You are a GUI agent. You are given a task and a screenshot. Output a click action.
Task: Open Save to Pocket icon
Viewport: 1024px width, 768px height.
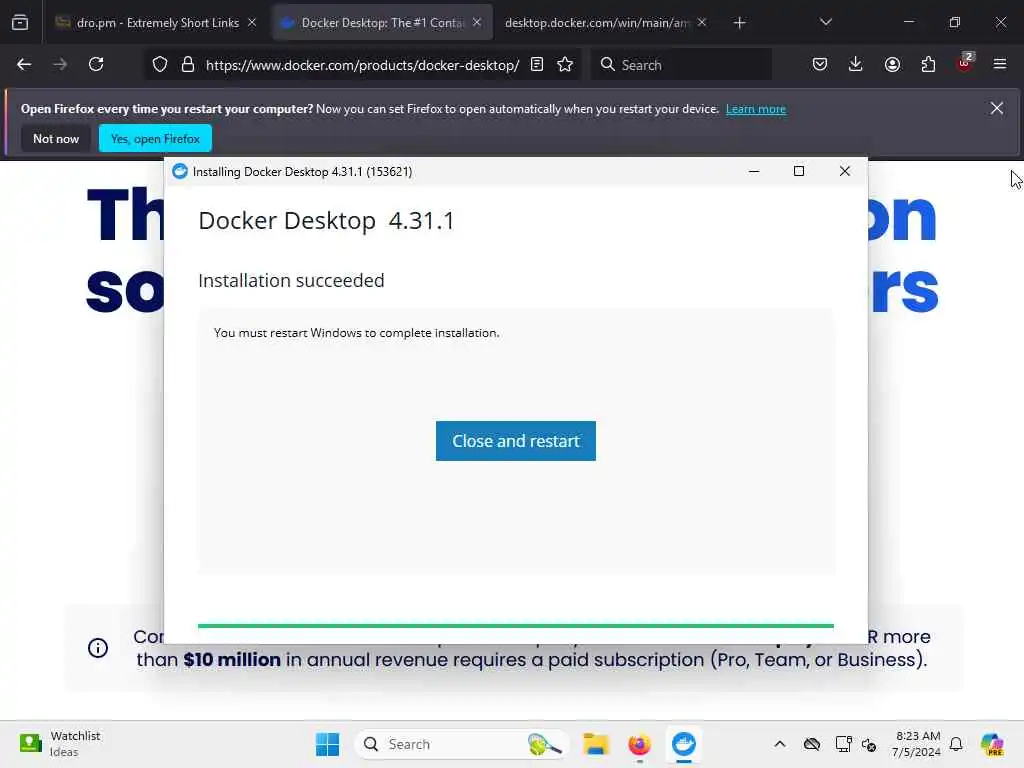click(x=820, y=65)
